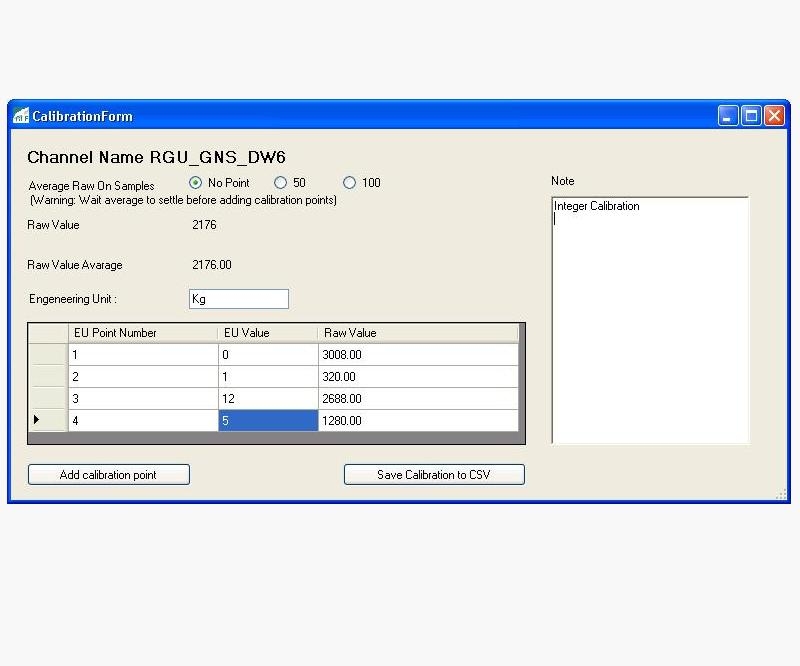Close the CalibrationForm window
Screen dimensions: 800x666
774,116
